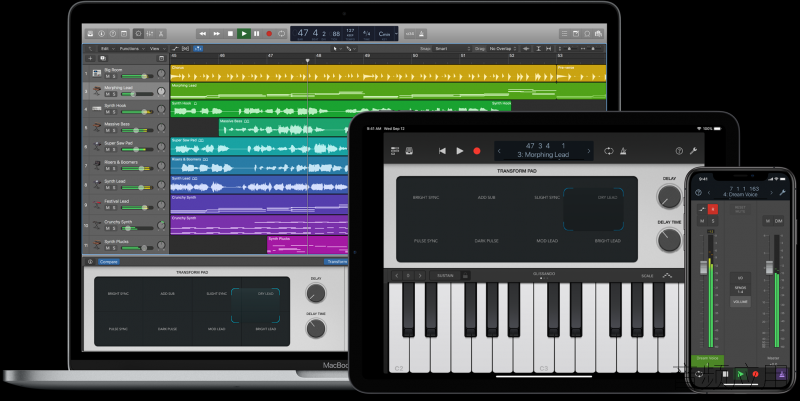Image resolution: width=800 pixels, height=401 pixels.
Task: Open the Mixer on the MacBook toolbar
Action: pos(149,34)
